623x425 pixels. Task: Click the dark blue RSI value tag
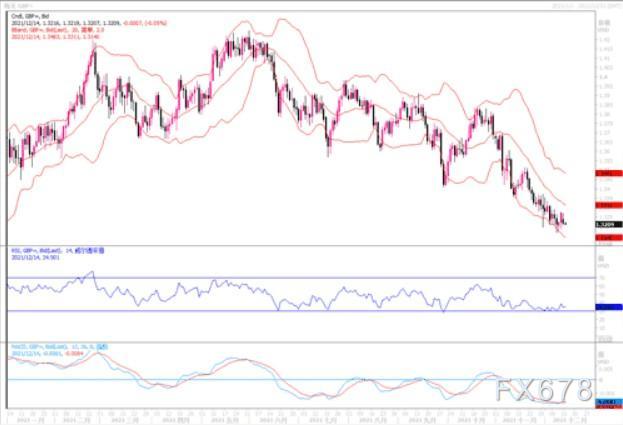[x=608, y=307]
